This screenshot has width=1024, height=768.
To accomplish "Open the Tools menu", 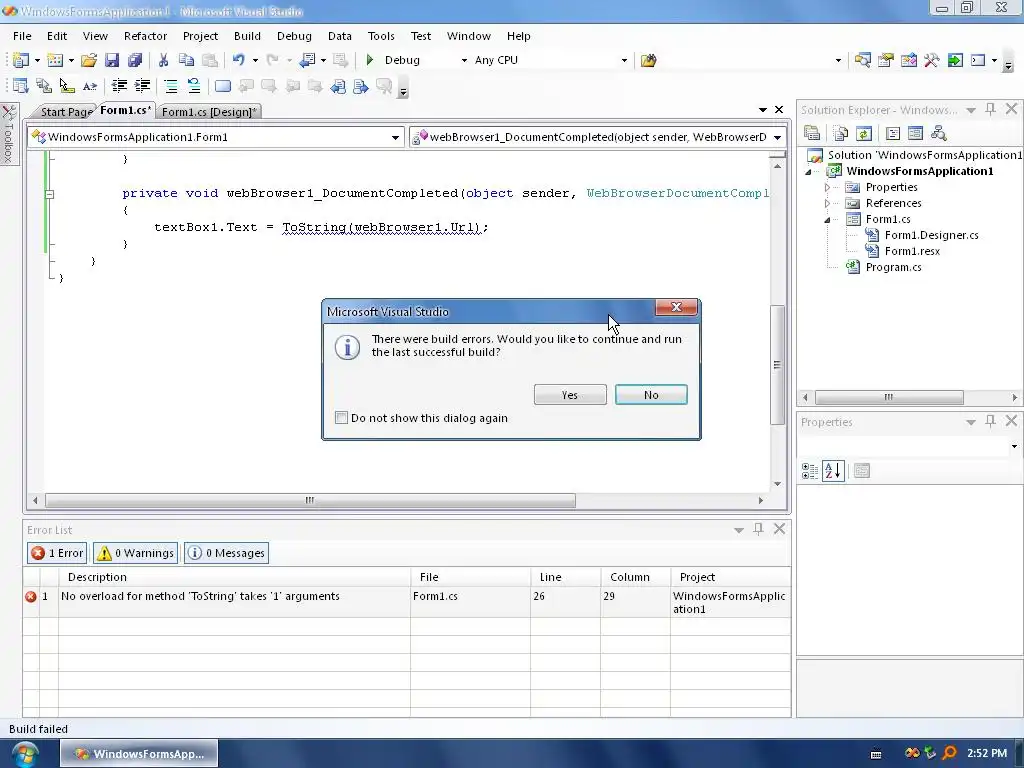I will tap(381, 36).
